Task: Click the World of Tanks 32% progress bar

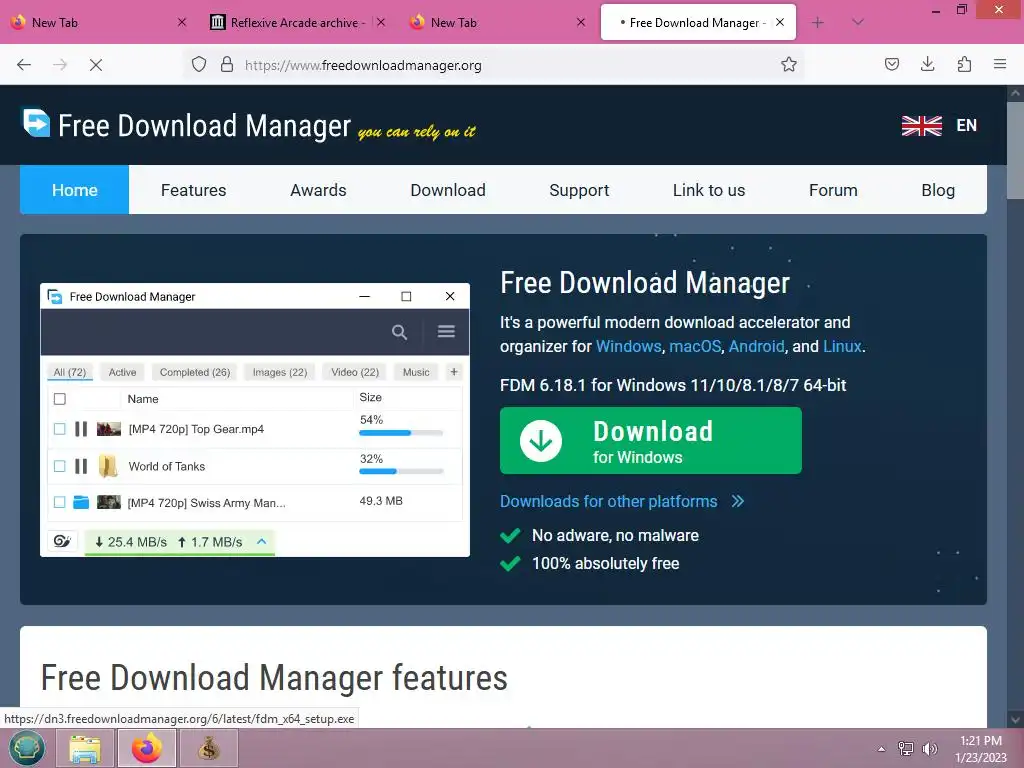Action: click(x=401, y=471)
